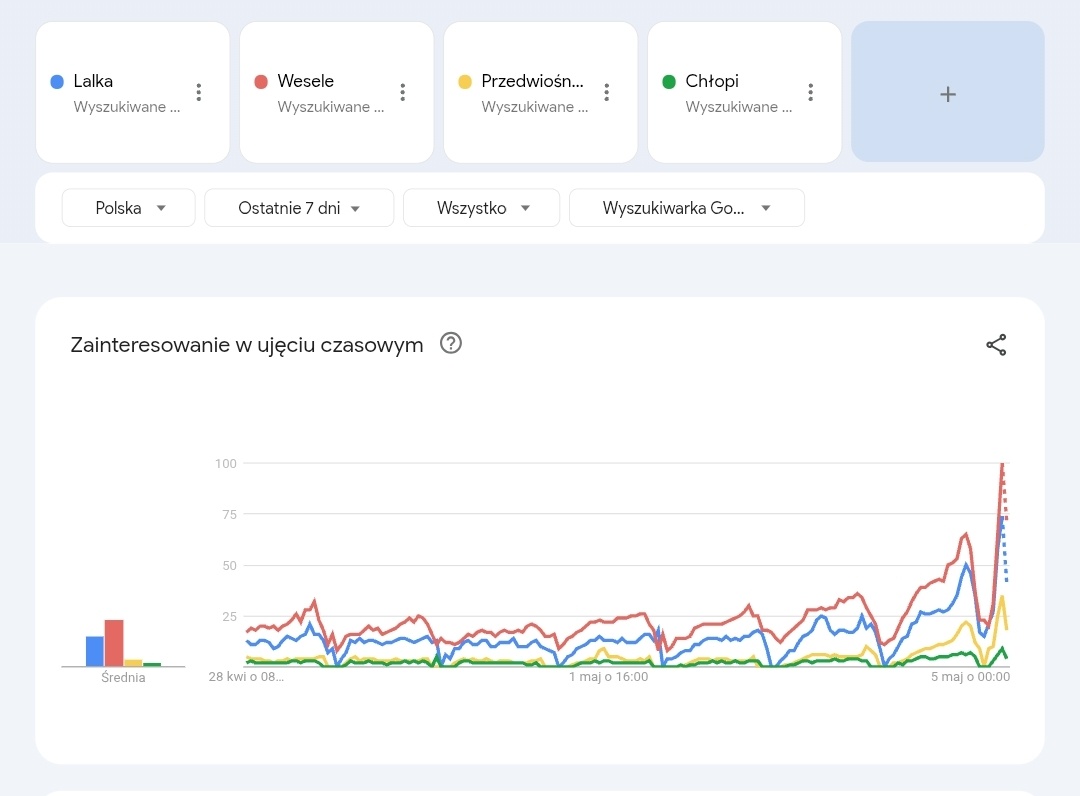Add a new comparison term
Image resolution: width=1080 pixels, height=796 pixels.
pyautogui.click(x=948, y=93)
